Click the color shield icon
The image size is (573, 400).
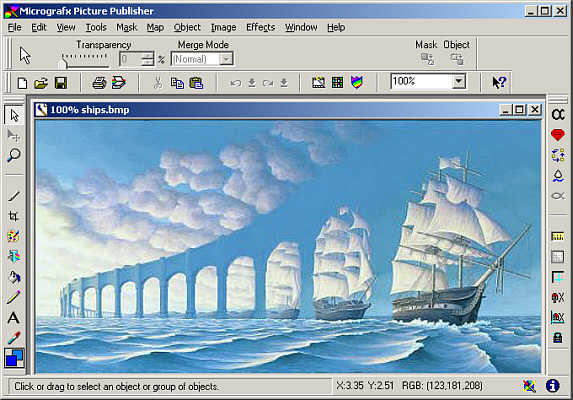(x=357, y=82)
